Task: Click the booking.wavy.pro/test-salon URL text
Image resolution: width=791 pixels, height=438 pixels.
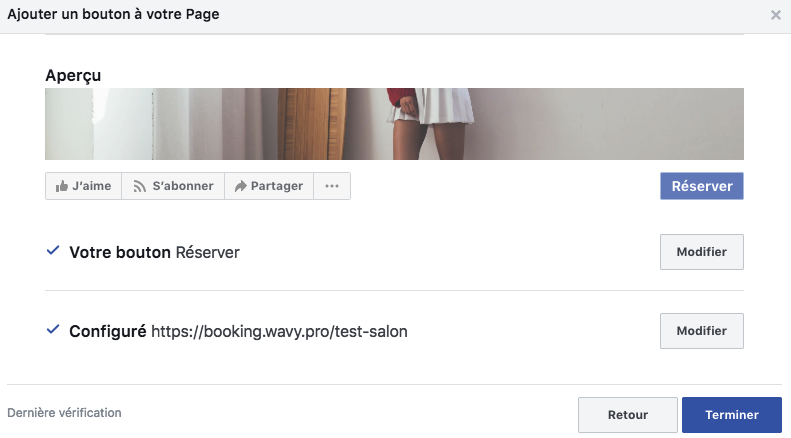Action: click(x=279, y=332)
